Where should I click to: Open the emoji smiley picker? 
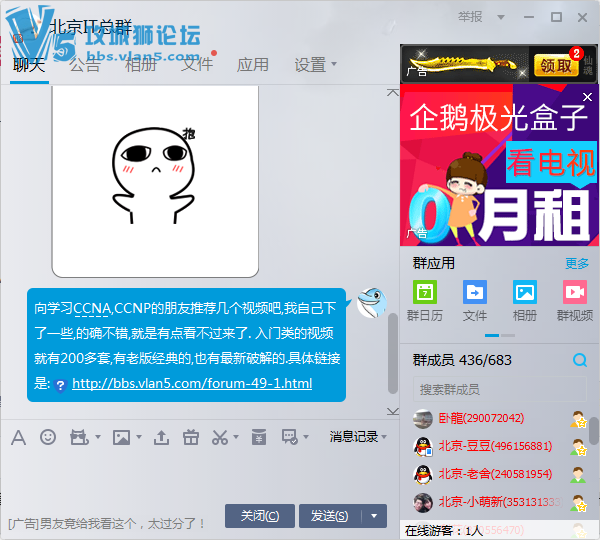coord(48,437)
